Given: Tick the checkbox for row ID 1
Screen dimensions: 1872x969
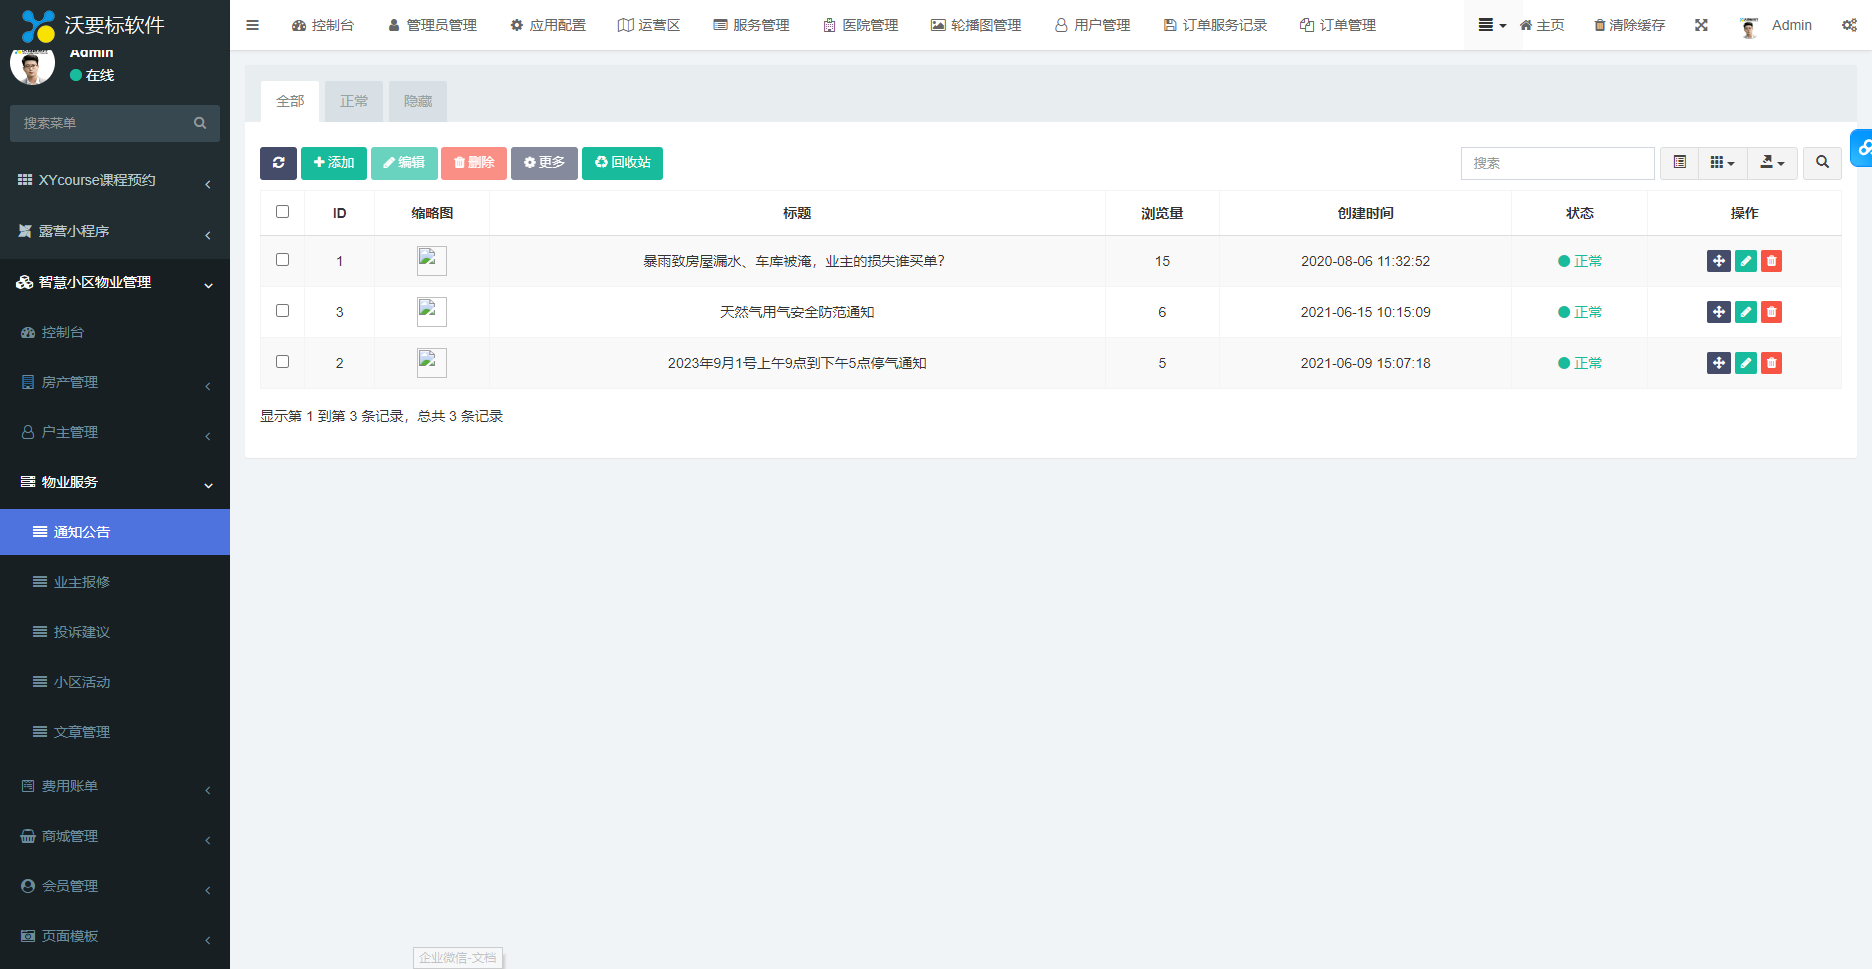Looking at the screenshot, I should (282, 260).
